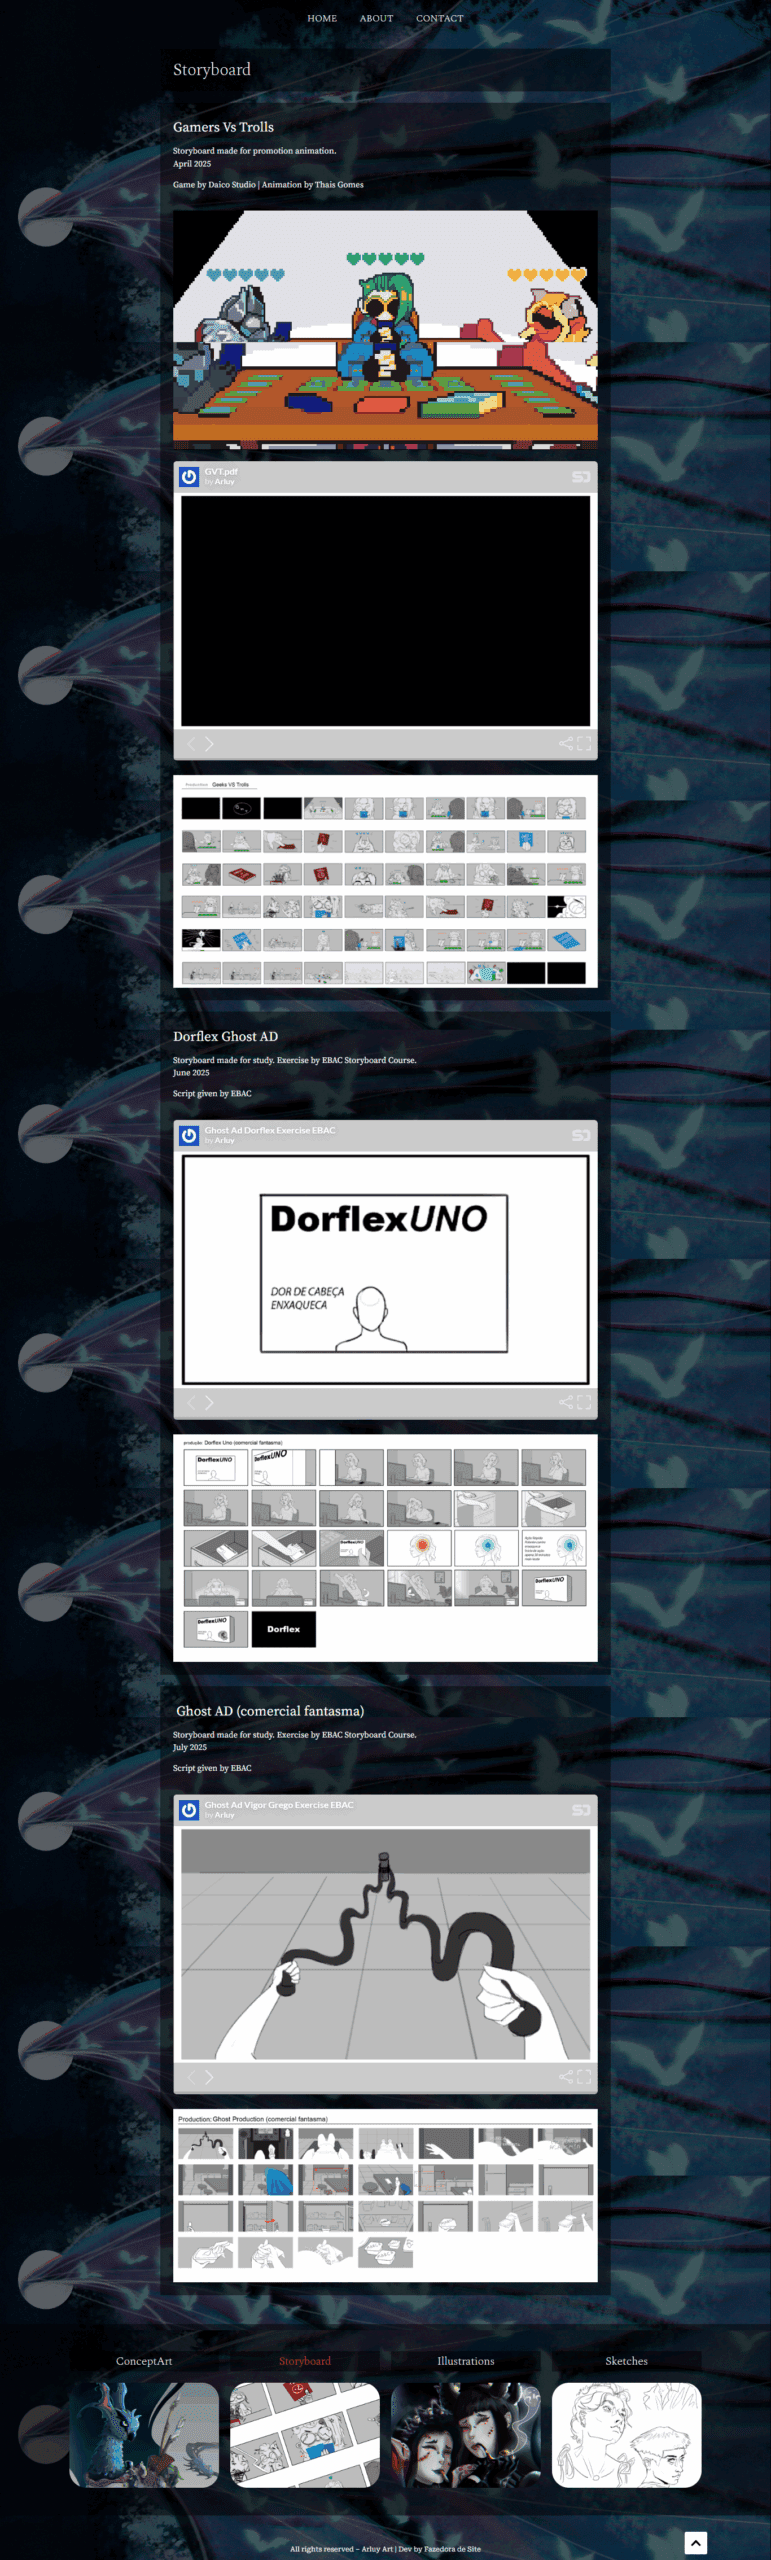Open the CONTACT page
This screenshot has height=2560, width=771.
[x=439, y=18]
